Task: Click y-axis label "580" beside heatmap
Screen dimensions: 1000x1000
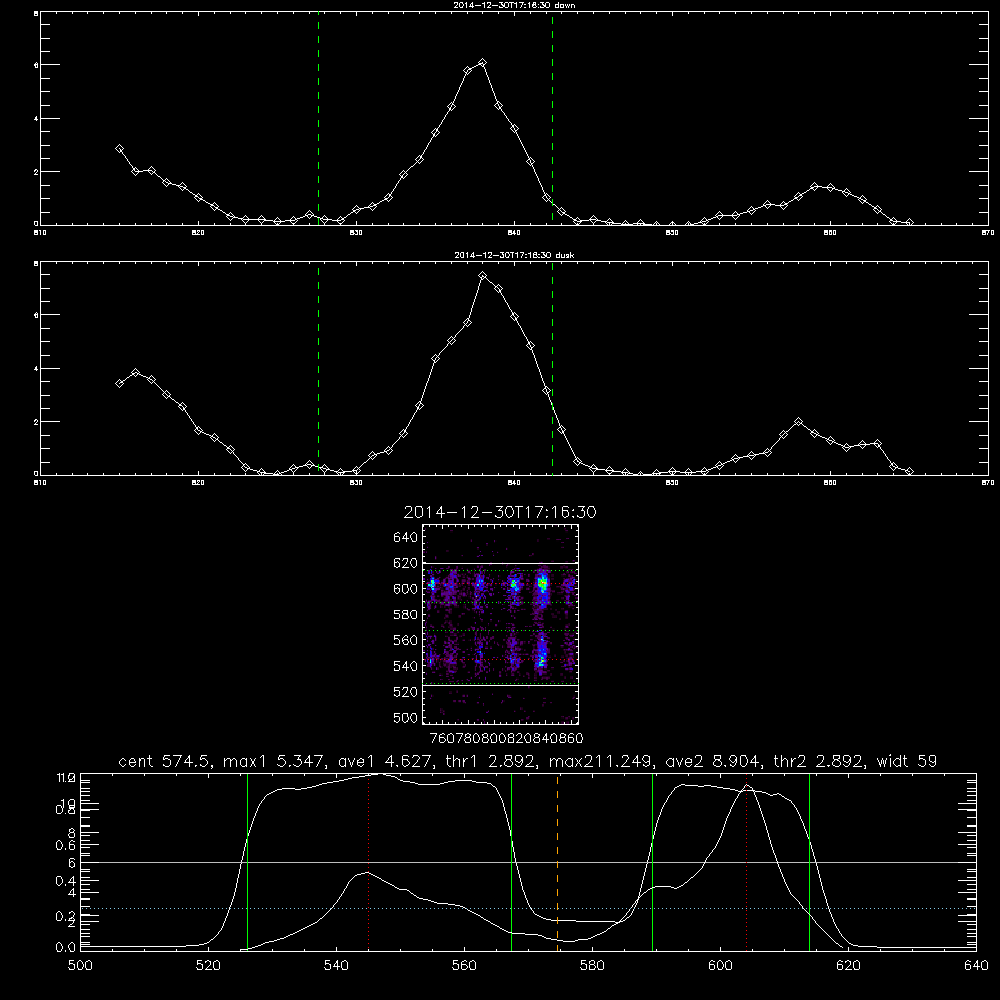Action: (406, 615)
